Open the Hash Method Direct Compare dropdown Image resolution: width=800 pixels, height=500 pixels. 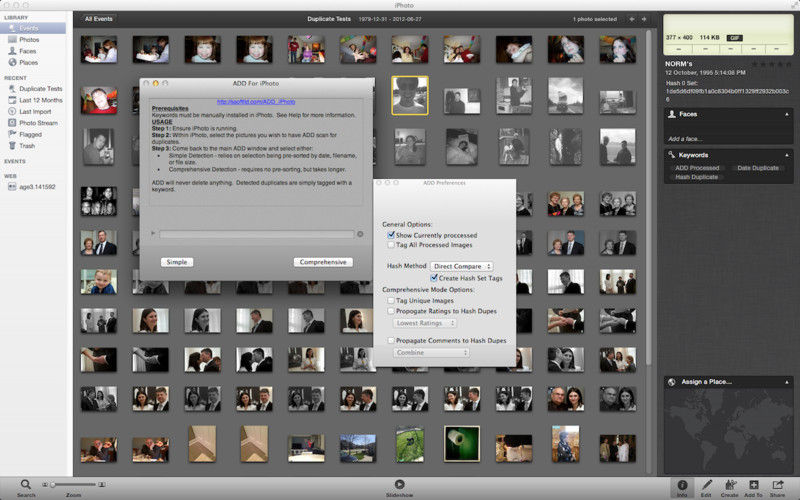pyautogui.click(x=461, y=266)
